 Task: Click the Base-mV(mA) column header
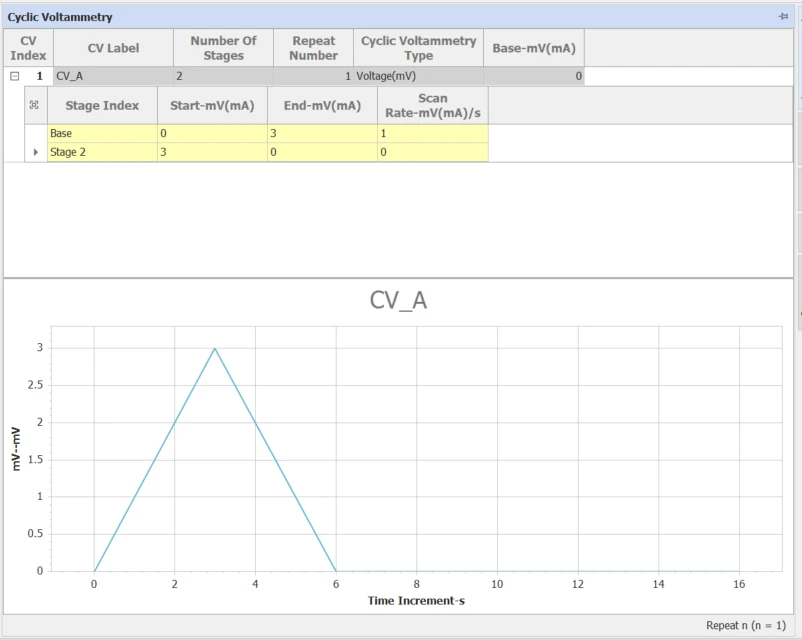pyautogui.click(x=534, y=48)
